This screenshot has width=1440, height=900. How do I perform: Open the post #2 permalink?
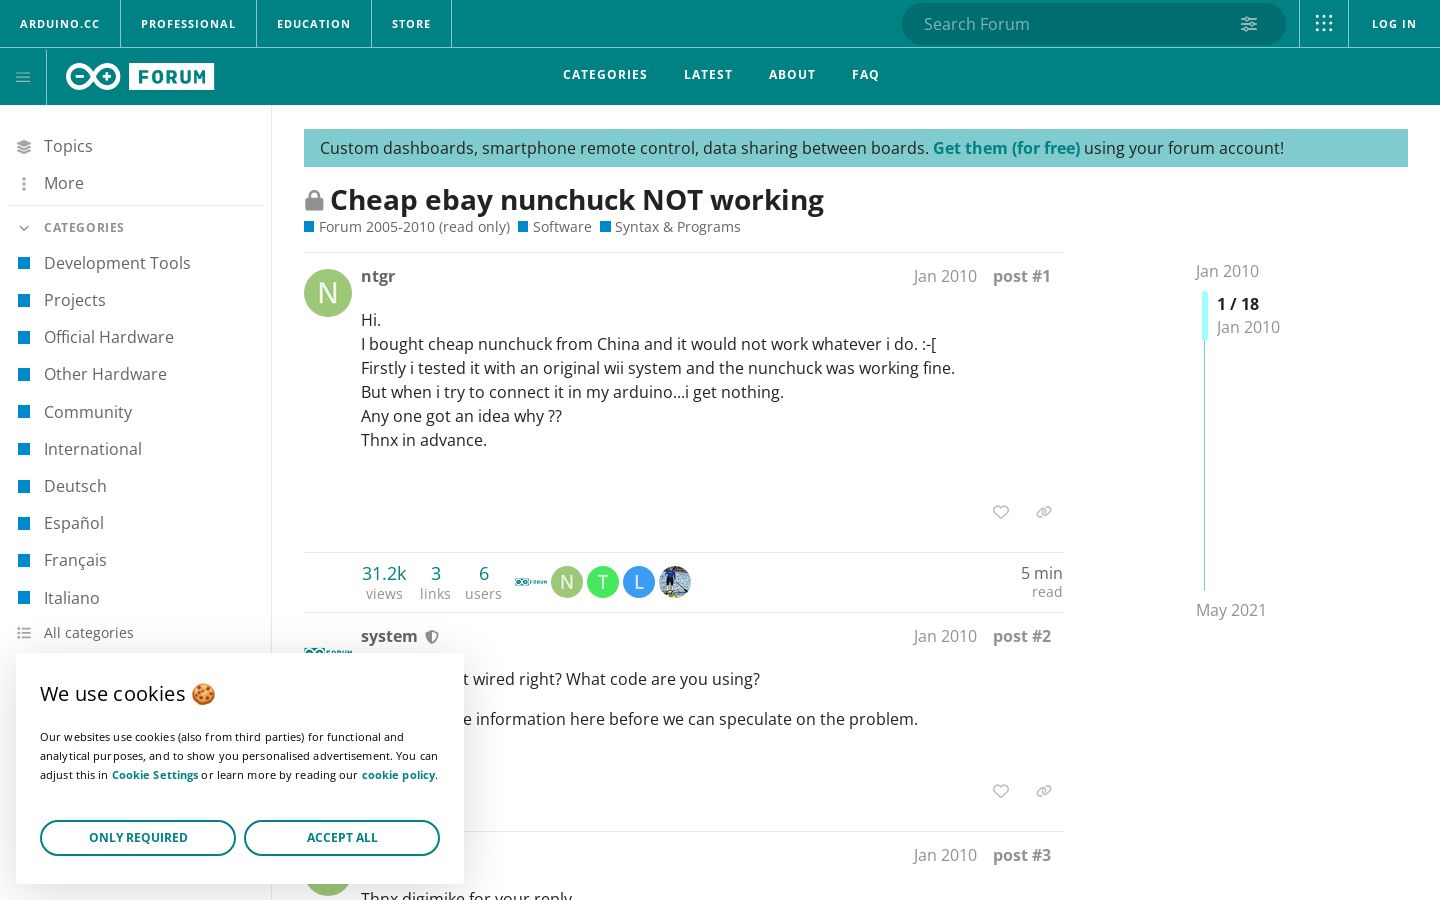coord(1022,636)
